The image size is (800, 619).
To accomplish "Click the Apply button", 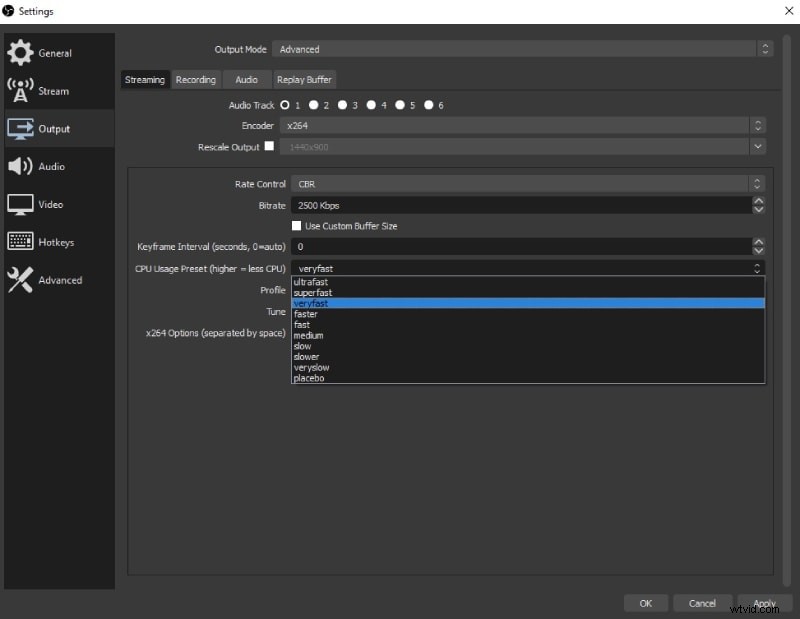I will [766, 603].
